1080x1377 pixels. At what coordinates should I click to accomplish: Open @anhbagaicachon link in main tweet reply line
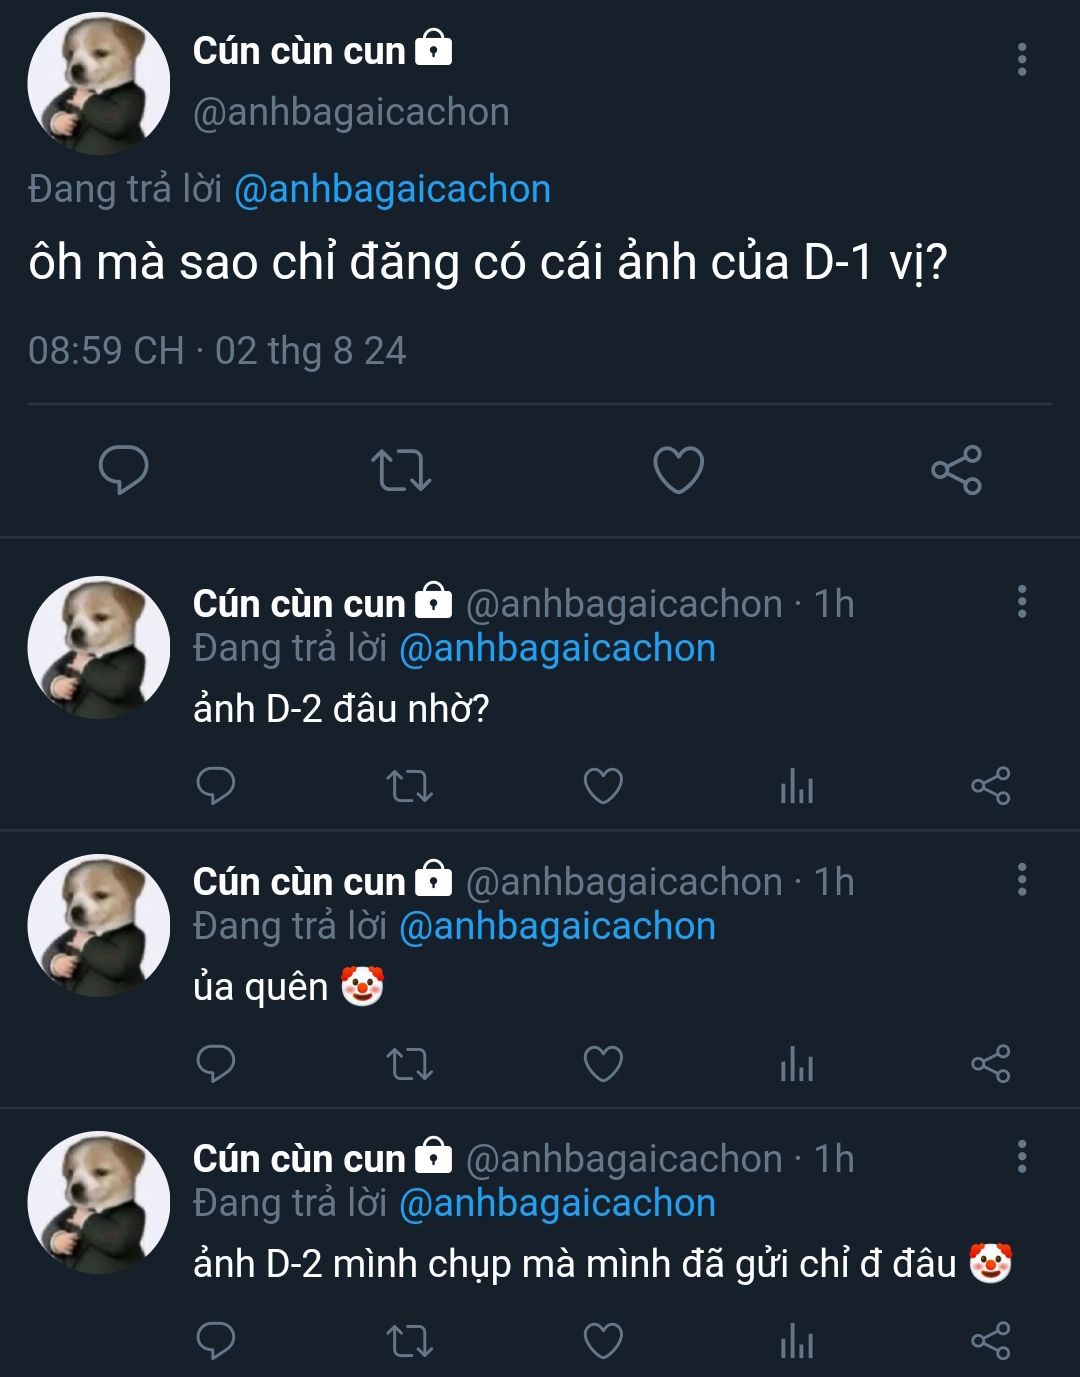(392, 189)
